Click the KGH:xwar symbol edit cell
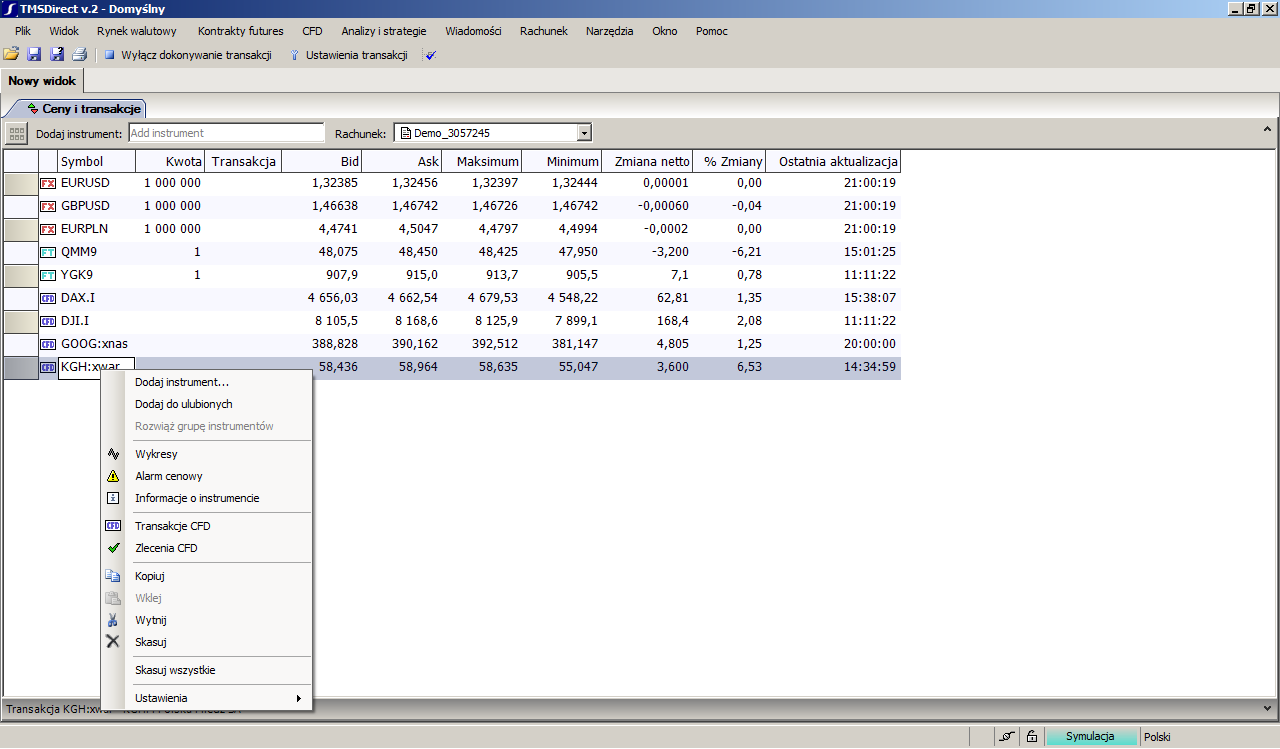This screenshot has height=749, width=1280. click(96, 367)
